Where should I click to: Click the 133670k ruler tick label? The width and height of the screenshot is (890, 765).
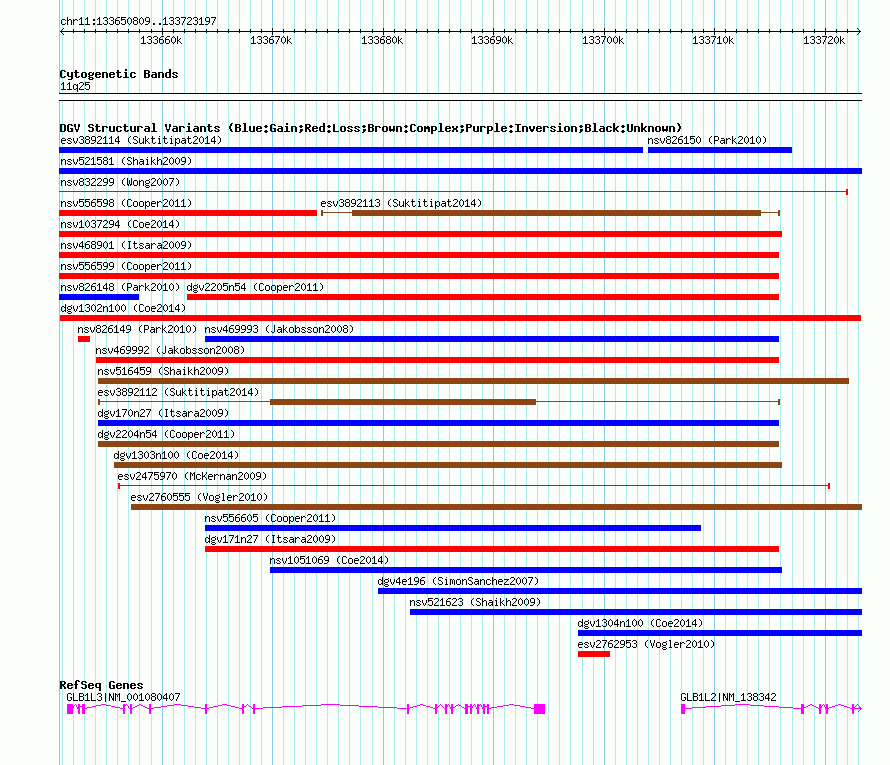(x=271, y=40)
